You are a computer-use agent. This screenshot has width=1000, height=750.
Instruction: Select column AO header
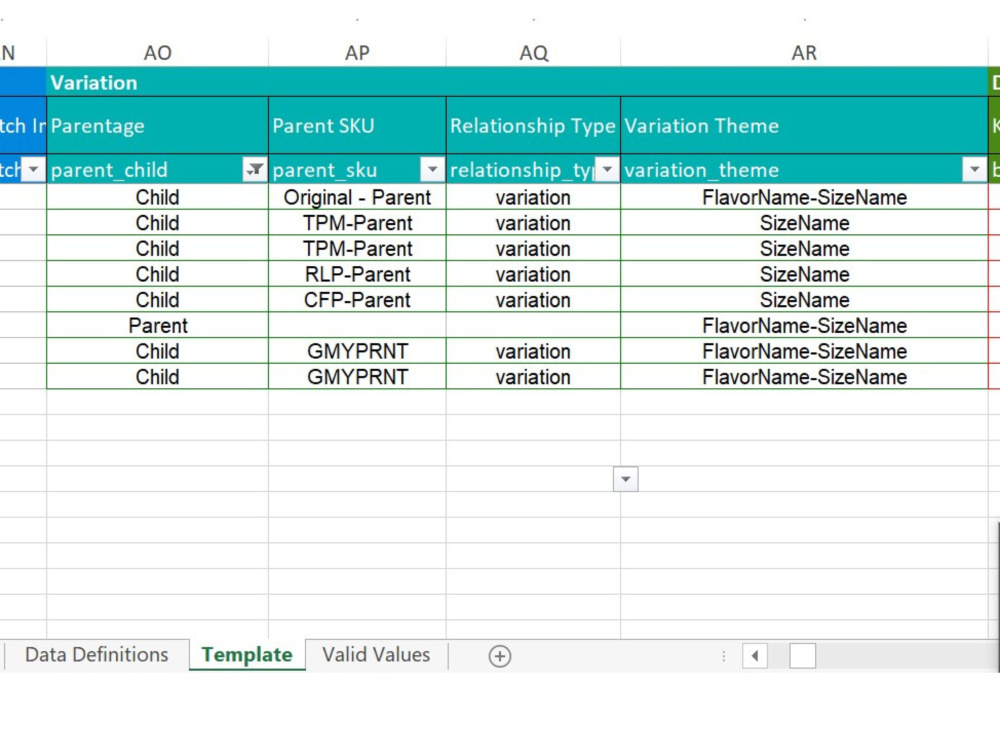tap(158, 52)
